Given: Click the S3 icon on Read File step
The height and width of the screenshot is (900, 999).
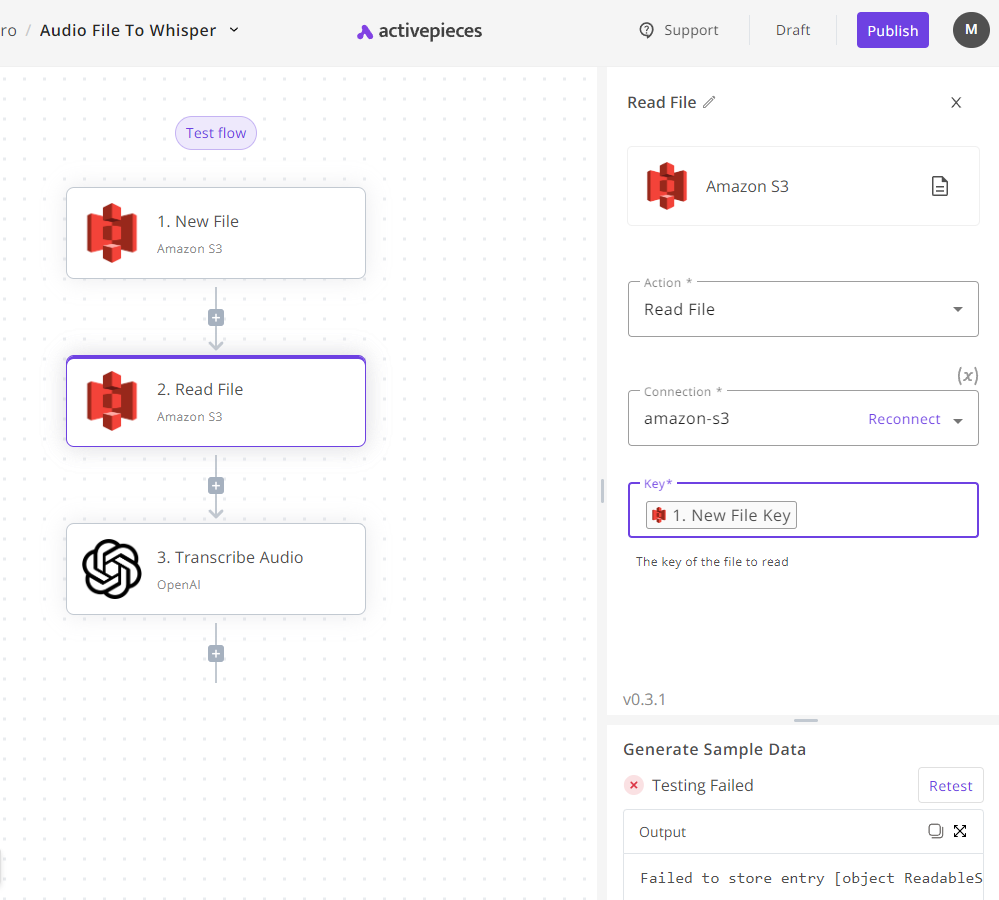Looking at the screenshot, I should (112, 401).
